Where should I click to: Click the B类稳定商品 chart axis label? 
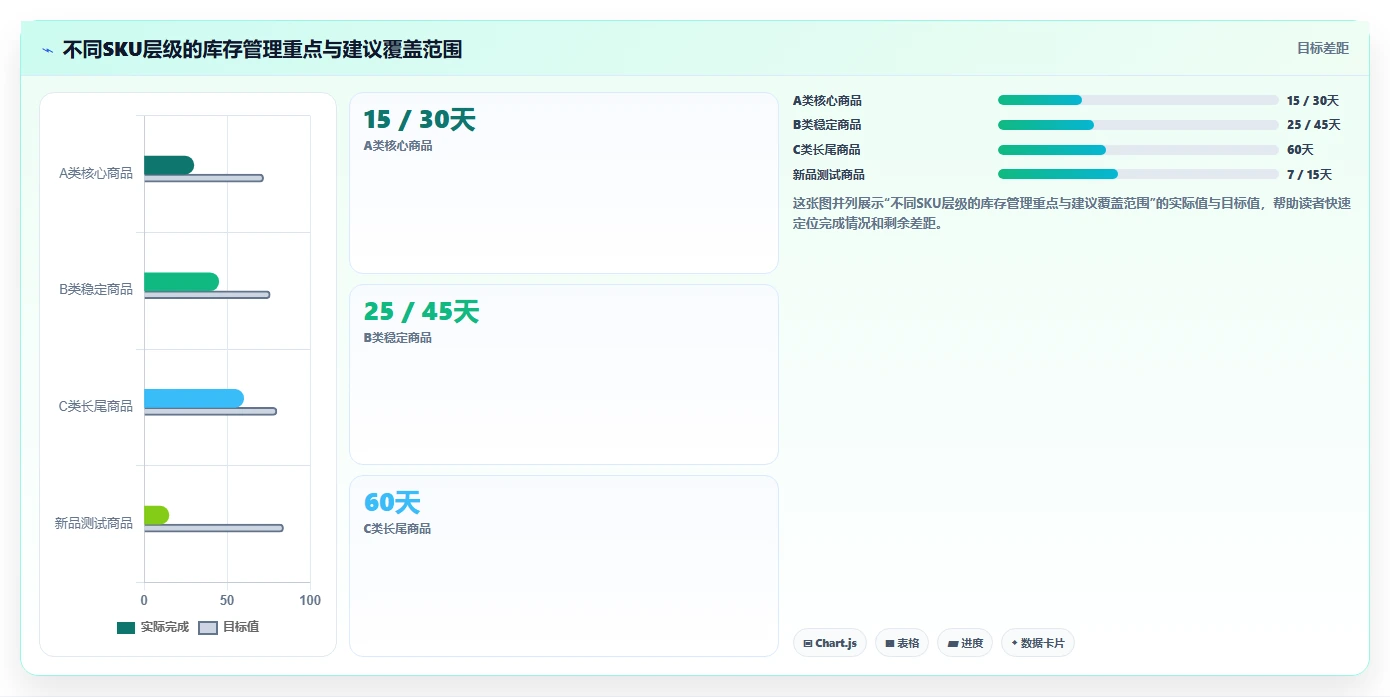pyautogui.click(x=96, y=289)
